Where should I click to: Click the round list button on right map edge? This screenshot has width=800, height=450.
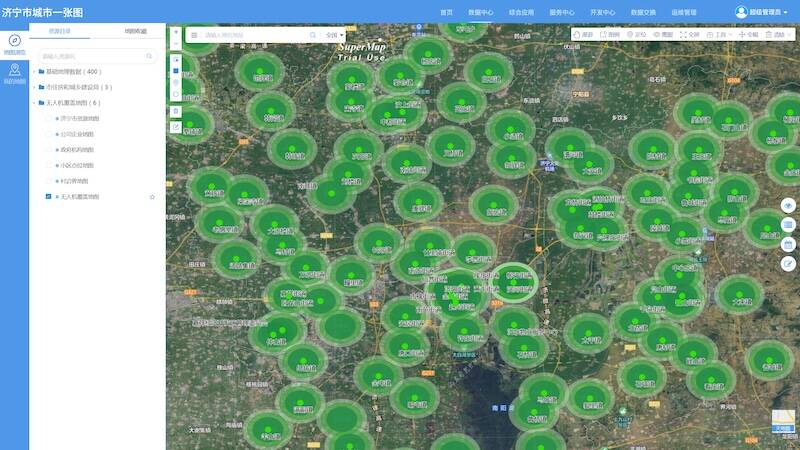(x=788, y=225)
